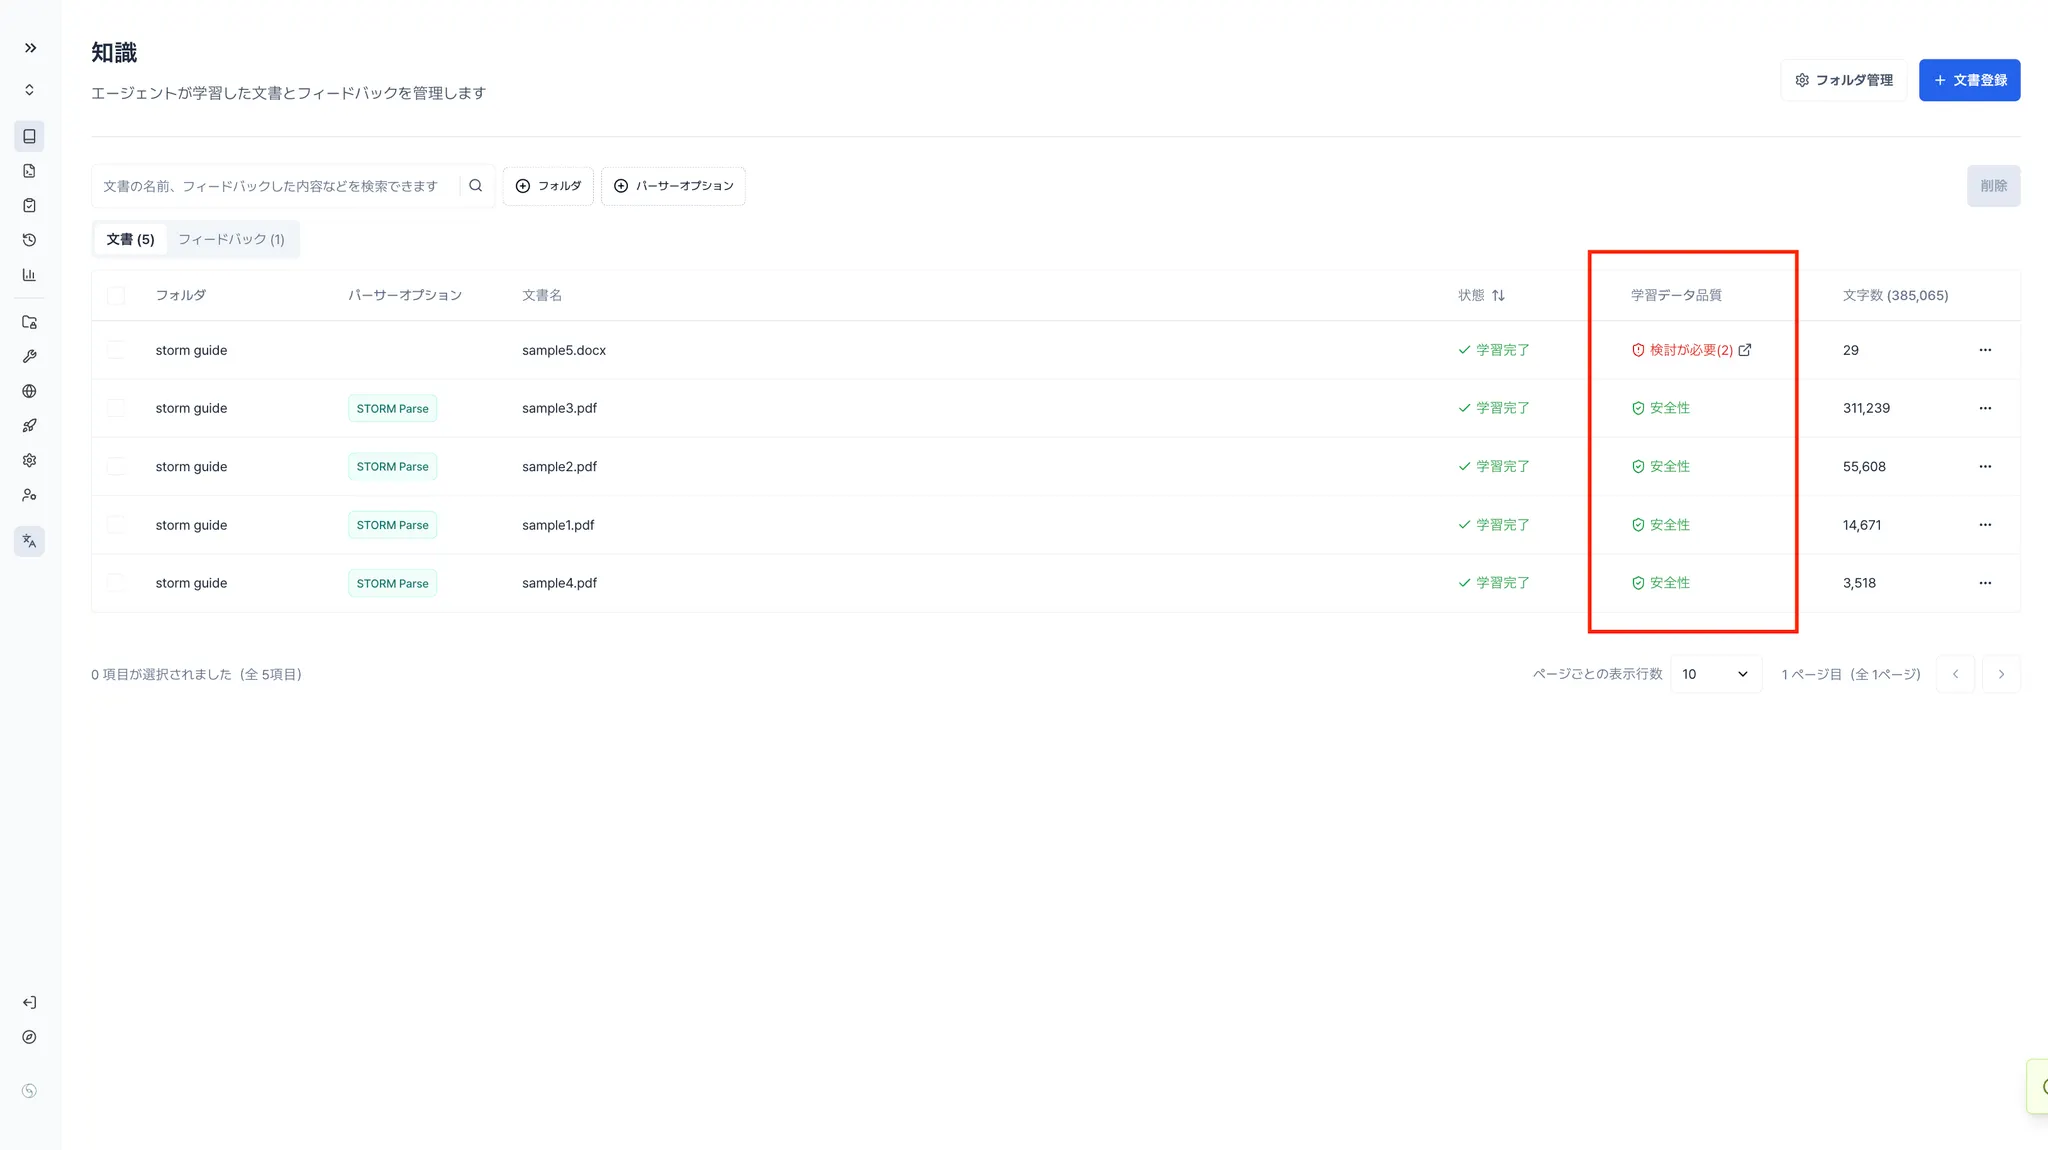Screen dimensions: 2048x1150
Task: Click the 文書登録 button
Action: point(1969,80)
